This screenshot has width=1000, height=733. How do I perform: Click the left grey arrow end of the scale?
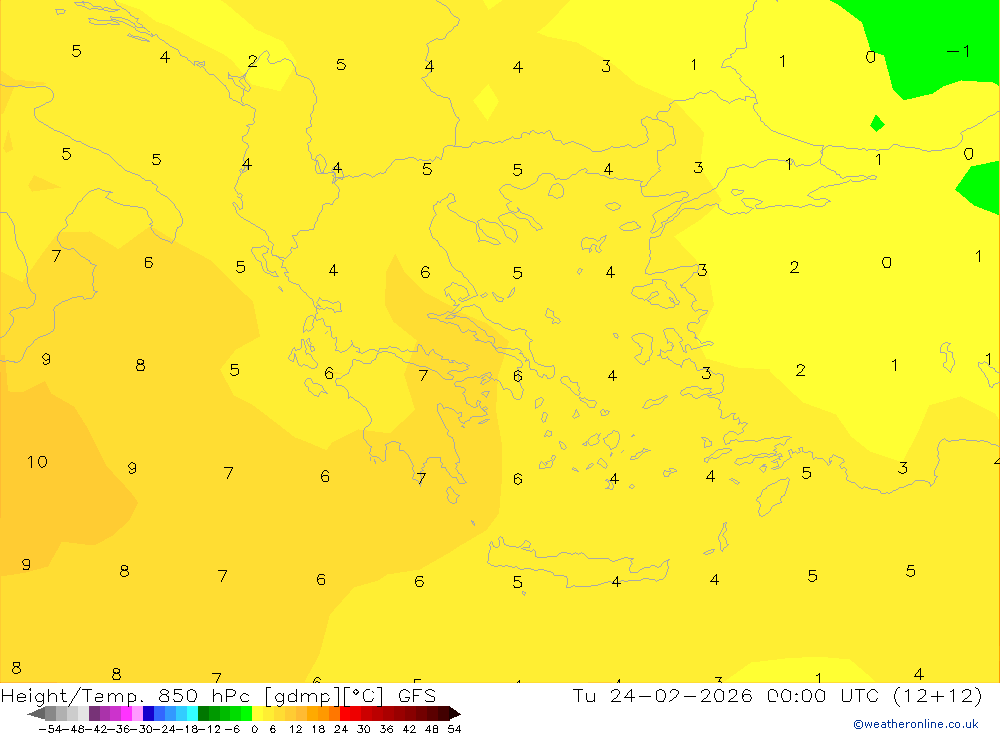(36, 714)
